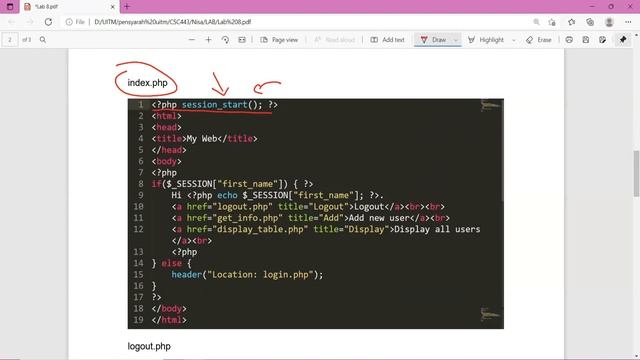The width and height of the screenshot is (640, 360).
Task: Edit the PDF page number field
Action: 10,40
